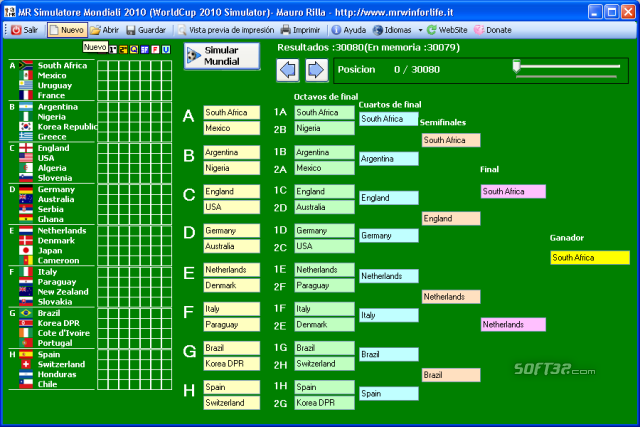640x427 pixels.
Task: Click the Brazil flag in group G
Action: point(26,313)
